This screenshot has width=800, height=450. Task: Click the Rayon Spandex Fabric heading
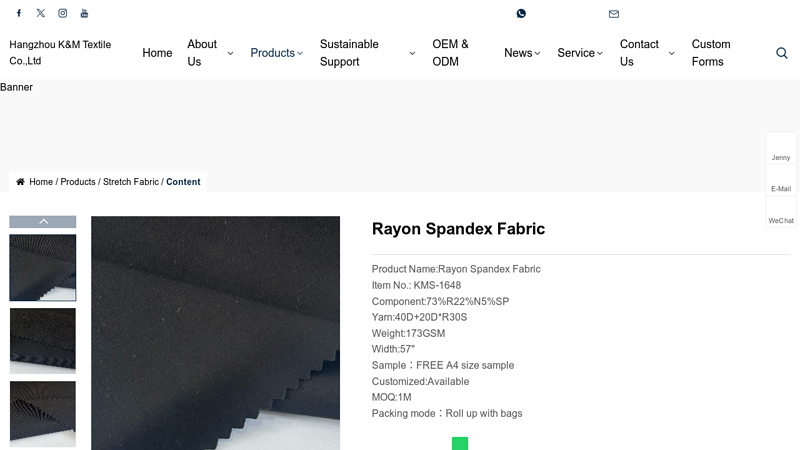(458, 229)
